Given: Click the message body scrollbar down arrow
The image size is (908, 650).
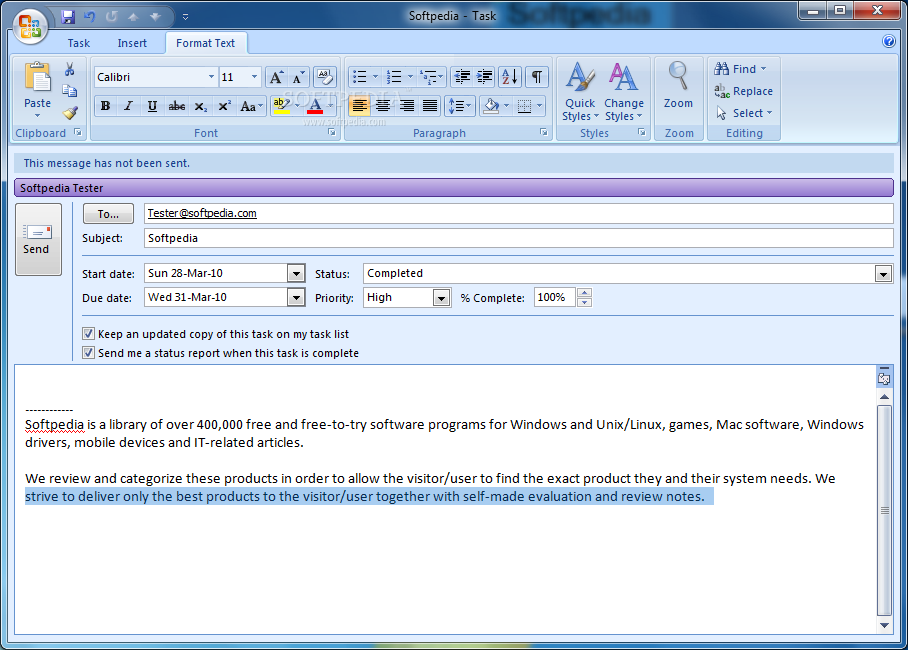Looking at the screenshot, I should [884, 625].
